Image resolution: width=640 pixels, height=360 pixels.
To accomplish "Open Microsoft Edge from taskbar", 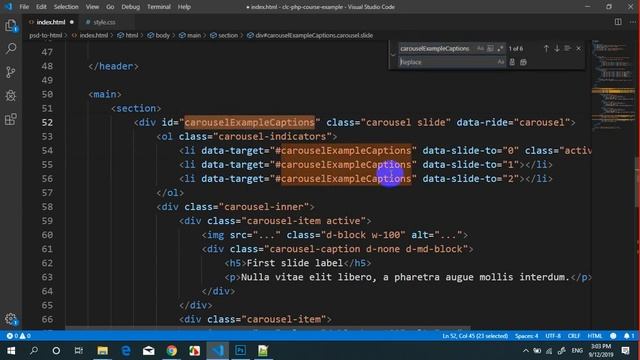I will point(126,351).
